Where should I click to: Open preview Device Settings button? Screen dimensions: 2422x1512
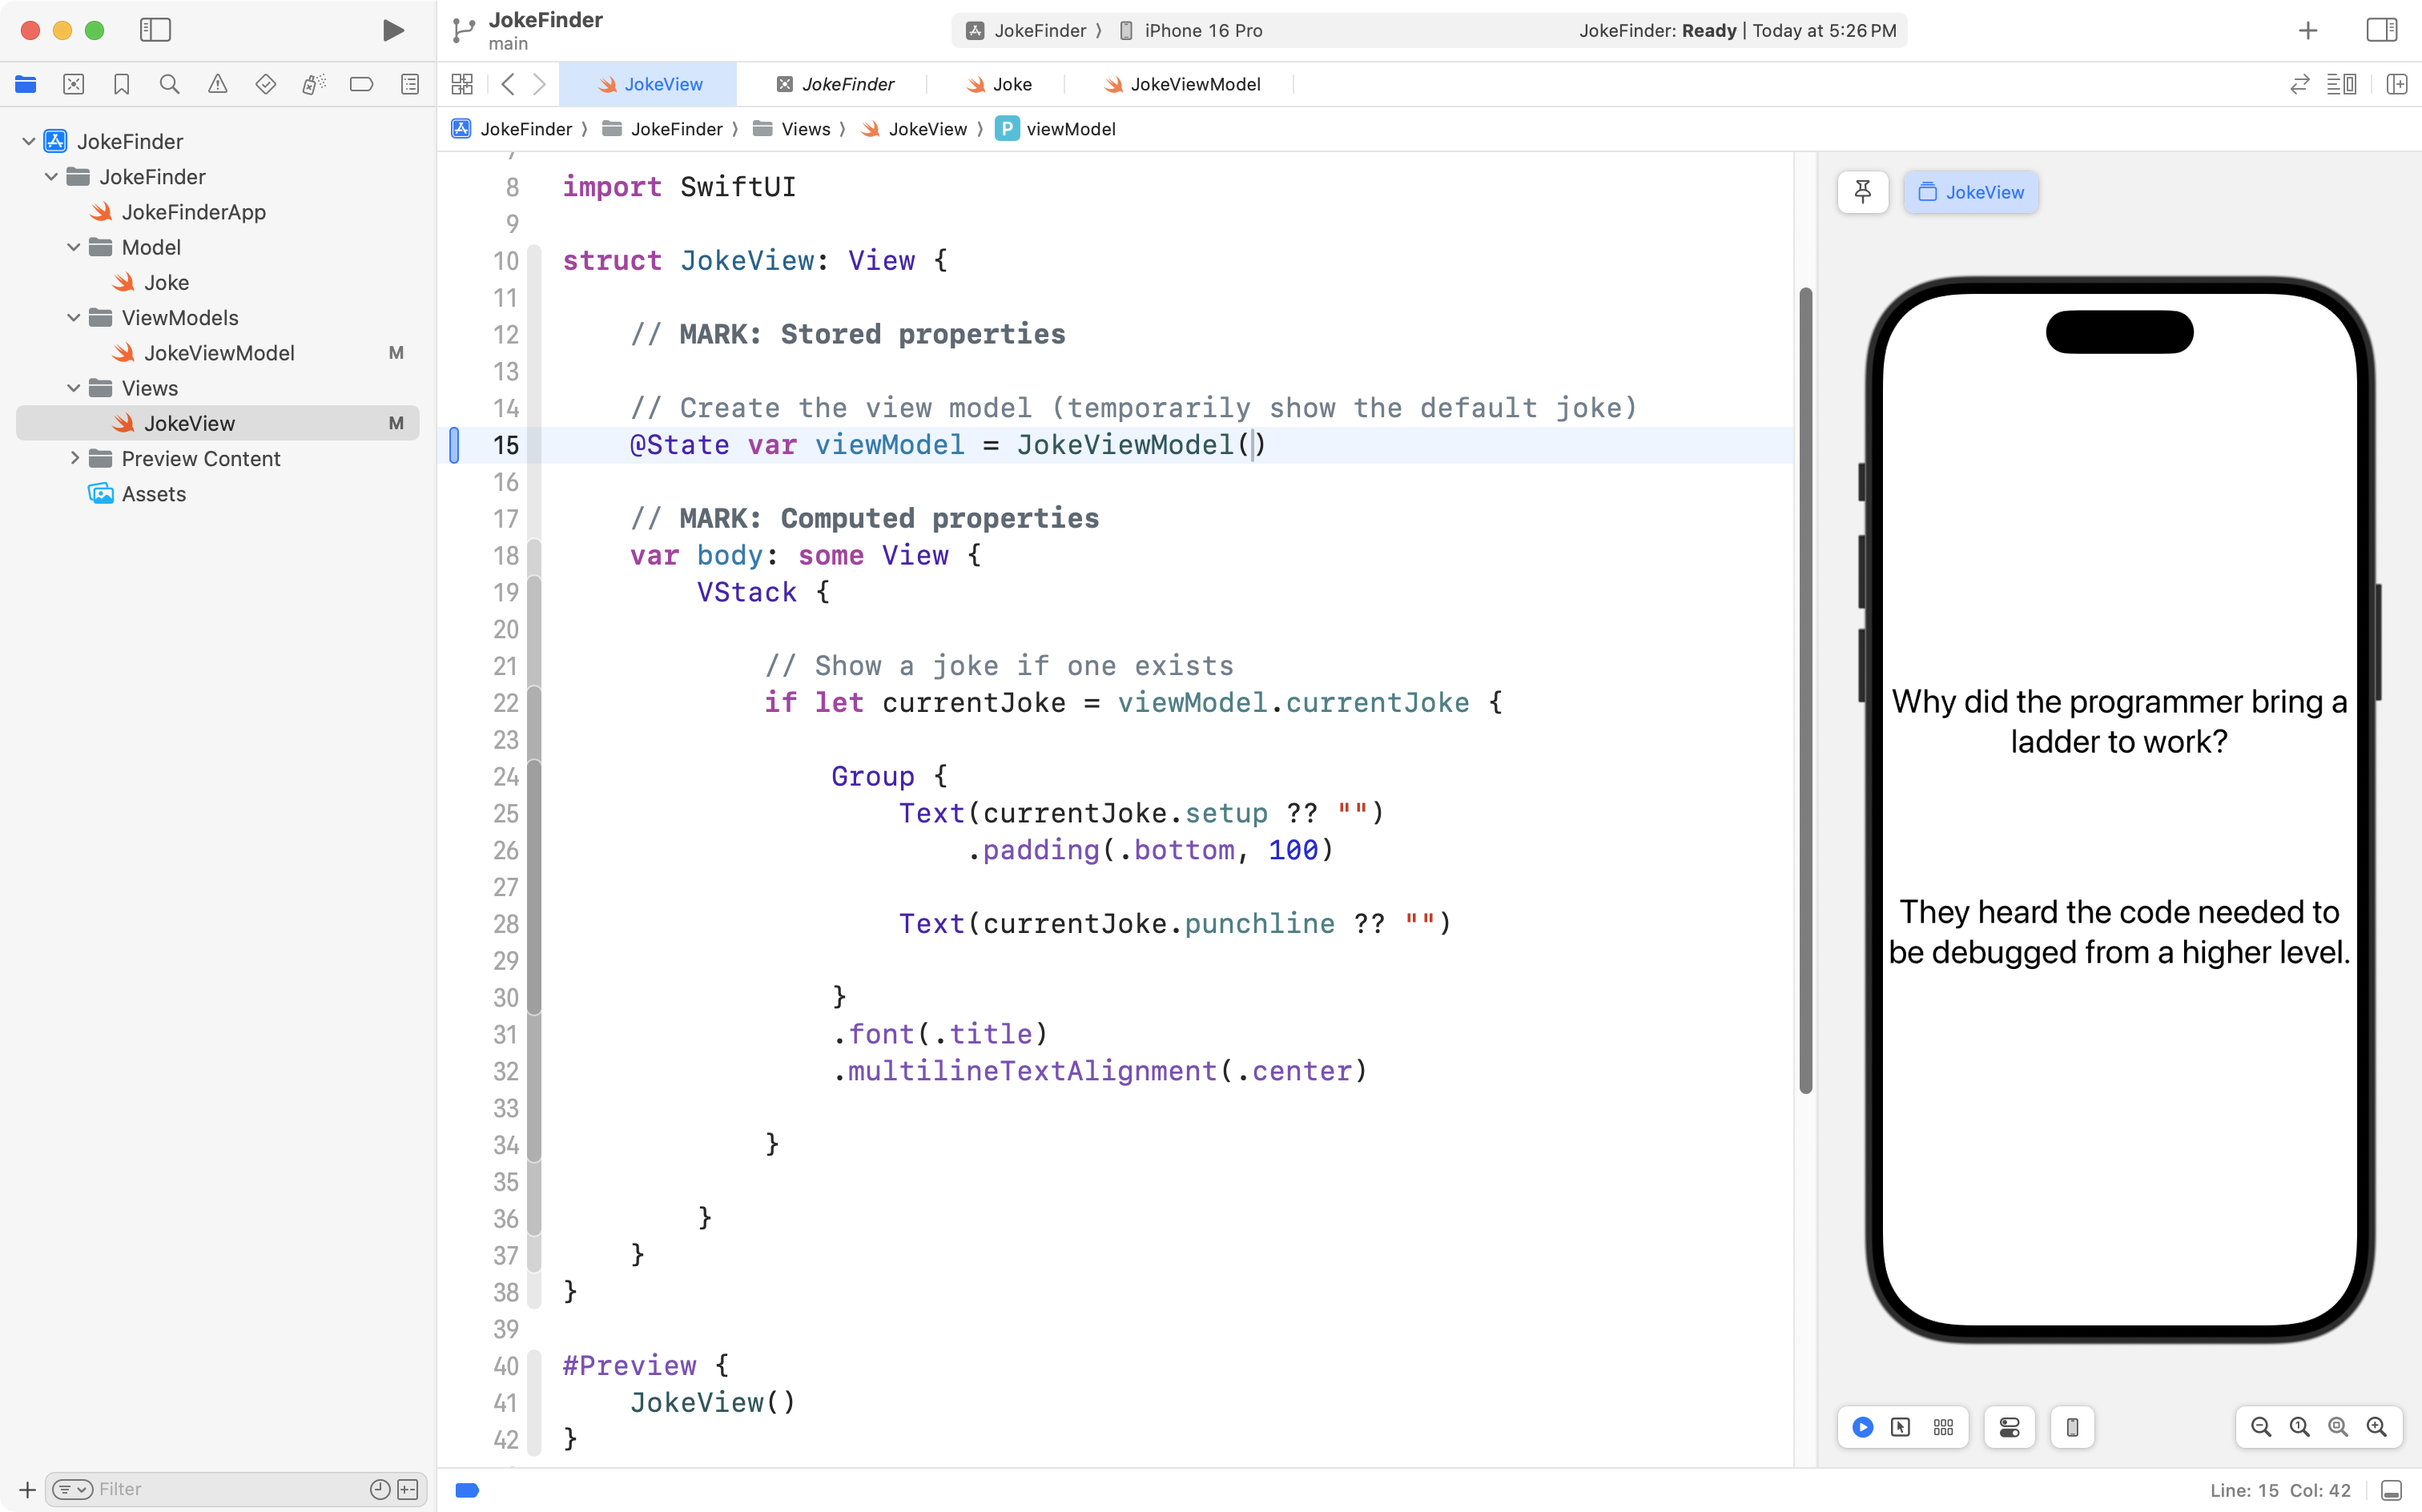(x=2009, y=1427)
